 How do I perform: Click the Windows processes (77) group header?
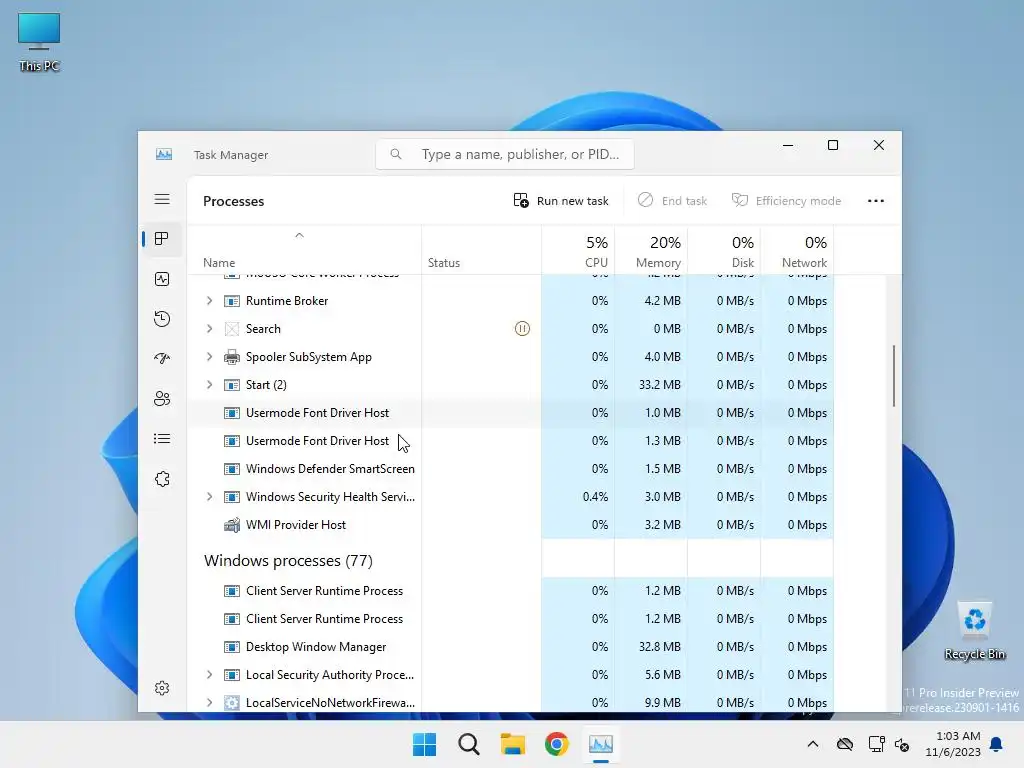tap(288, 560)
